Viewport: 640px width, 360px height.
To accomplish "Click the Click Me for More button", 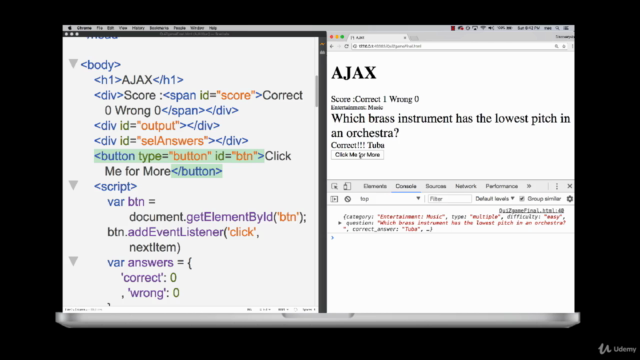I will (x=357, y=155).
